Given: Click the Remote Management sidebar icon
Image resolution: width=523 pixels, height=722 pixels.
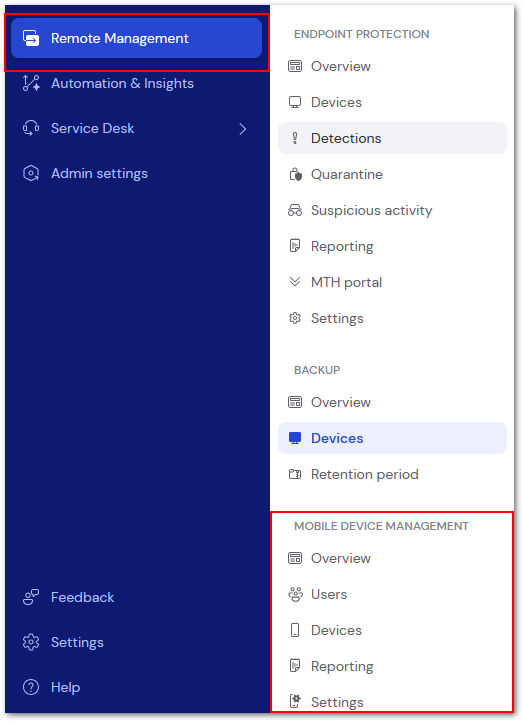Looking at the screenshot, I should 31,38.
